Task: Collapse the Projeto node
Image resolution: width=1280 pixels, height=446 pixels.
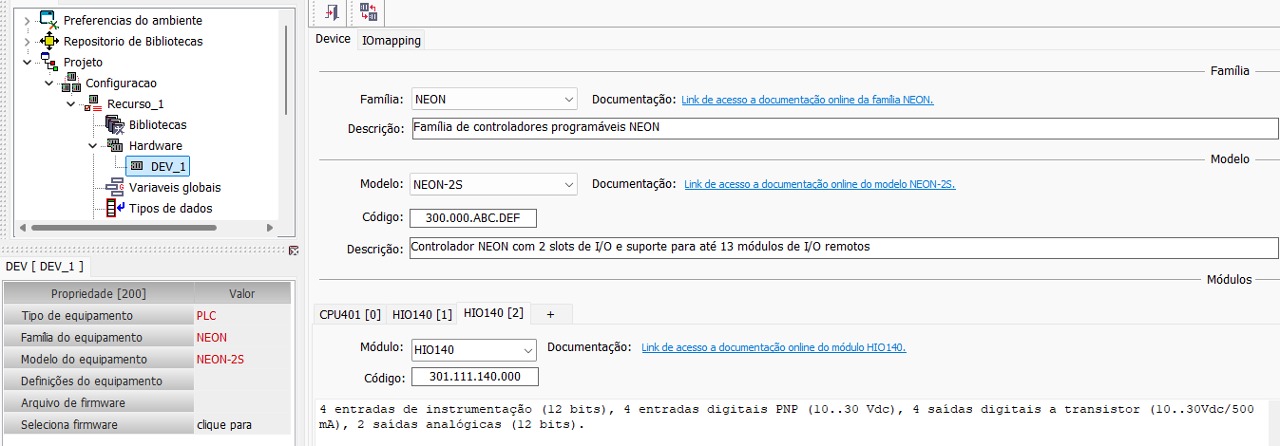Action: coord(27,62)
